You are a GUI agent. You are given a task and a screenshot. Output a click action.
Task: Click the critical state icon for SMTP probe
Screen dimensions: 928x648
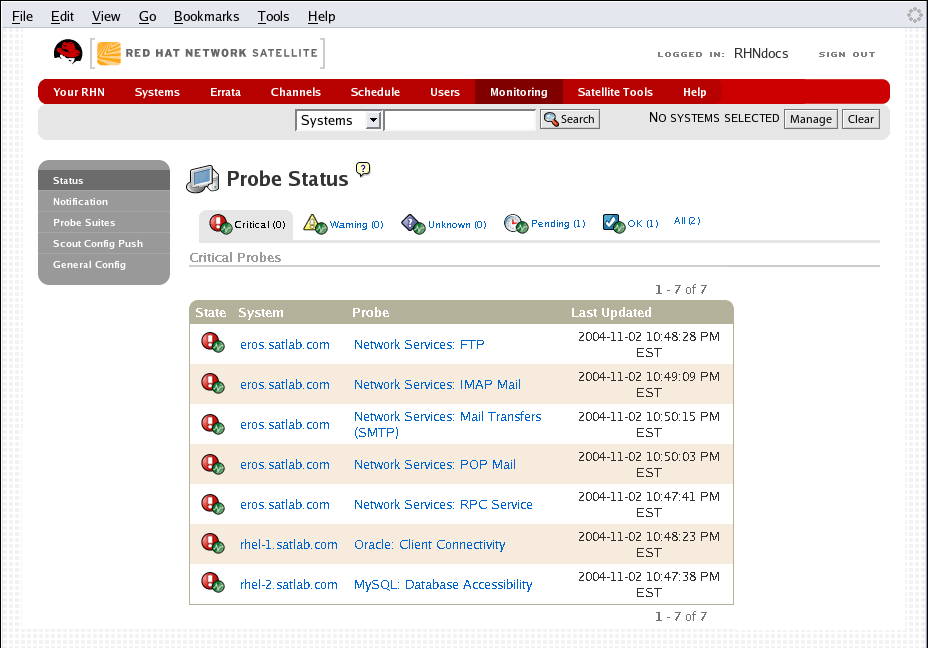pyautogui.click(x=212, y=424)
